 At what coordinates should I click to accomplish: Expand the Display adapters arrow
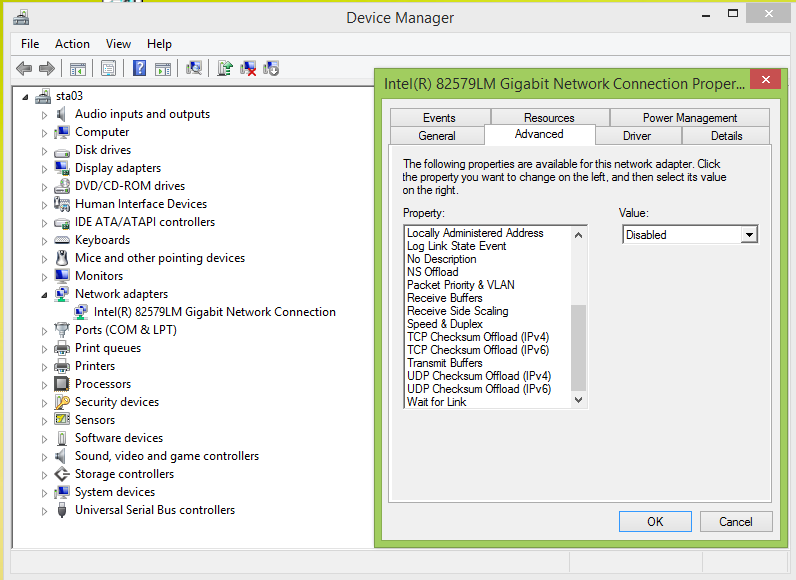(44, 169)
